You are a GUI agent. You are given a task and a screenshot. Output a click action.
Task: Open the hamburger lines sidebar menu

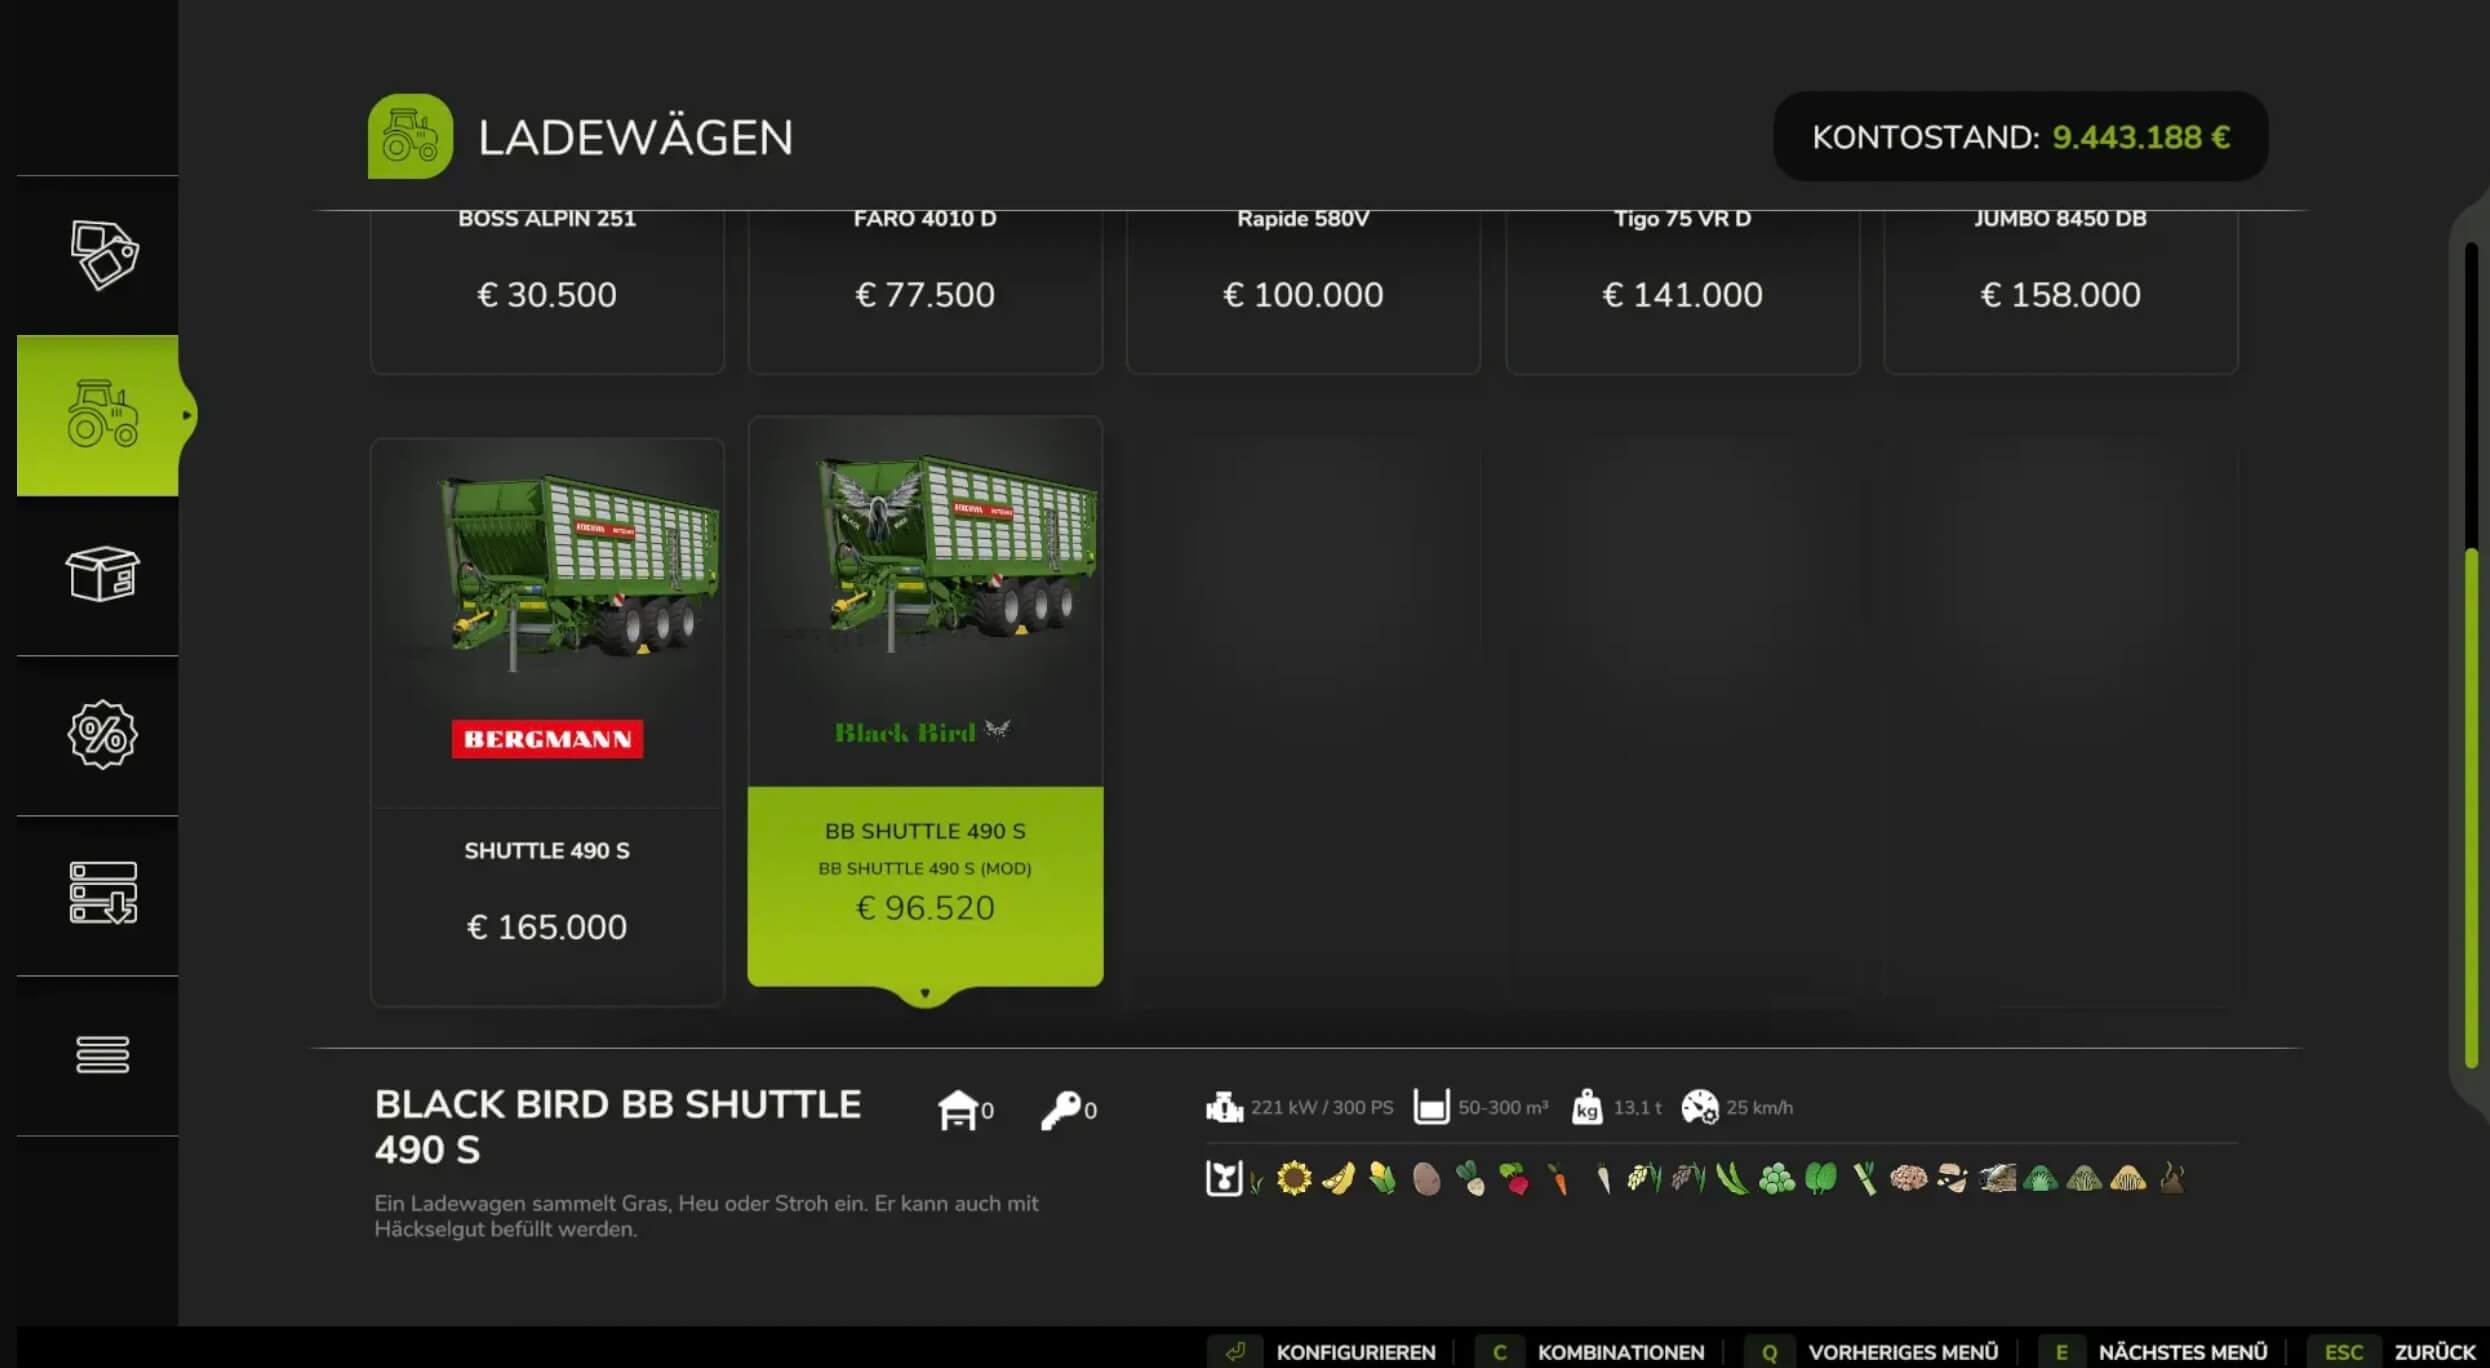102,1055
